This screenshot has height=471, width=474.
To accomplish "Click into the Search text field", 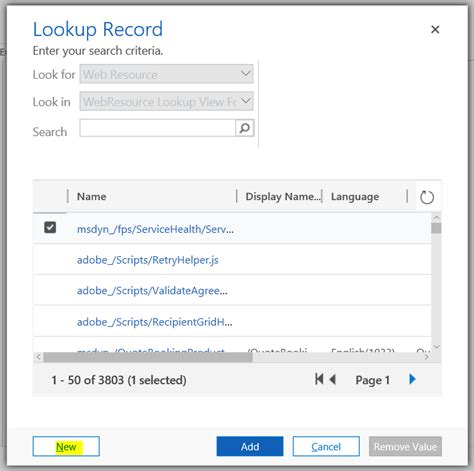I will point(157,128).
